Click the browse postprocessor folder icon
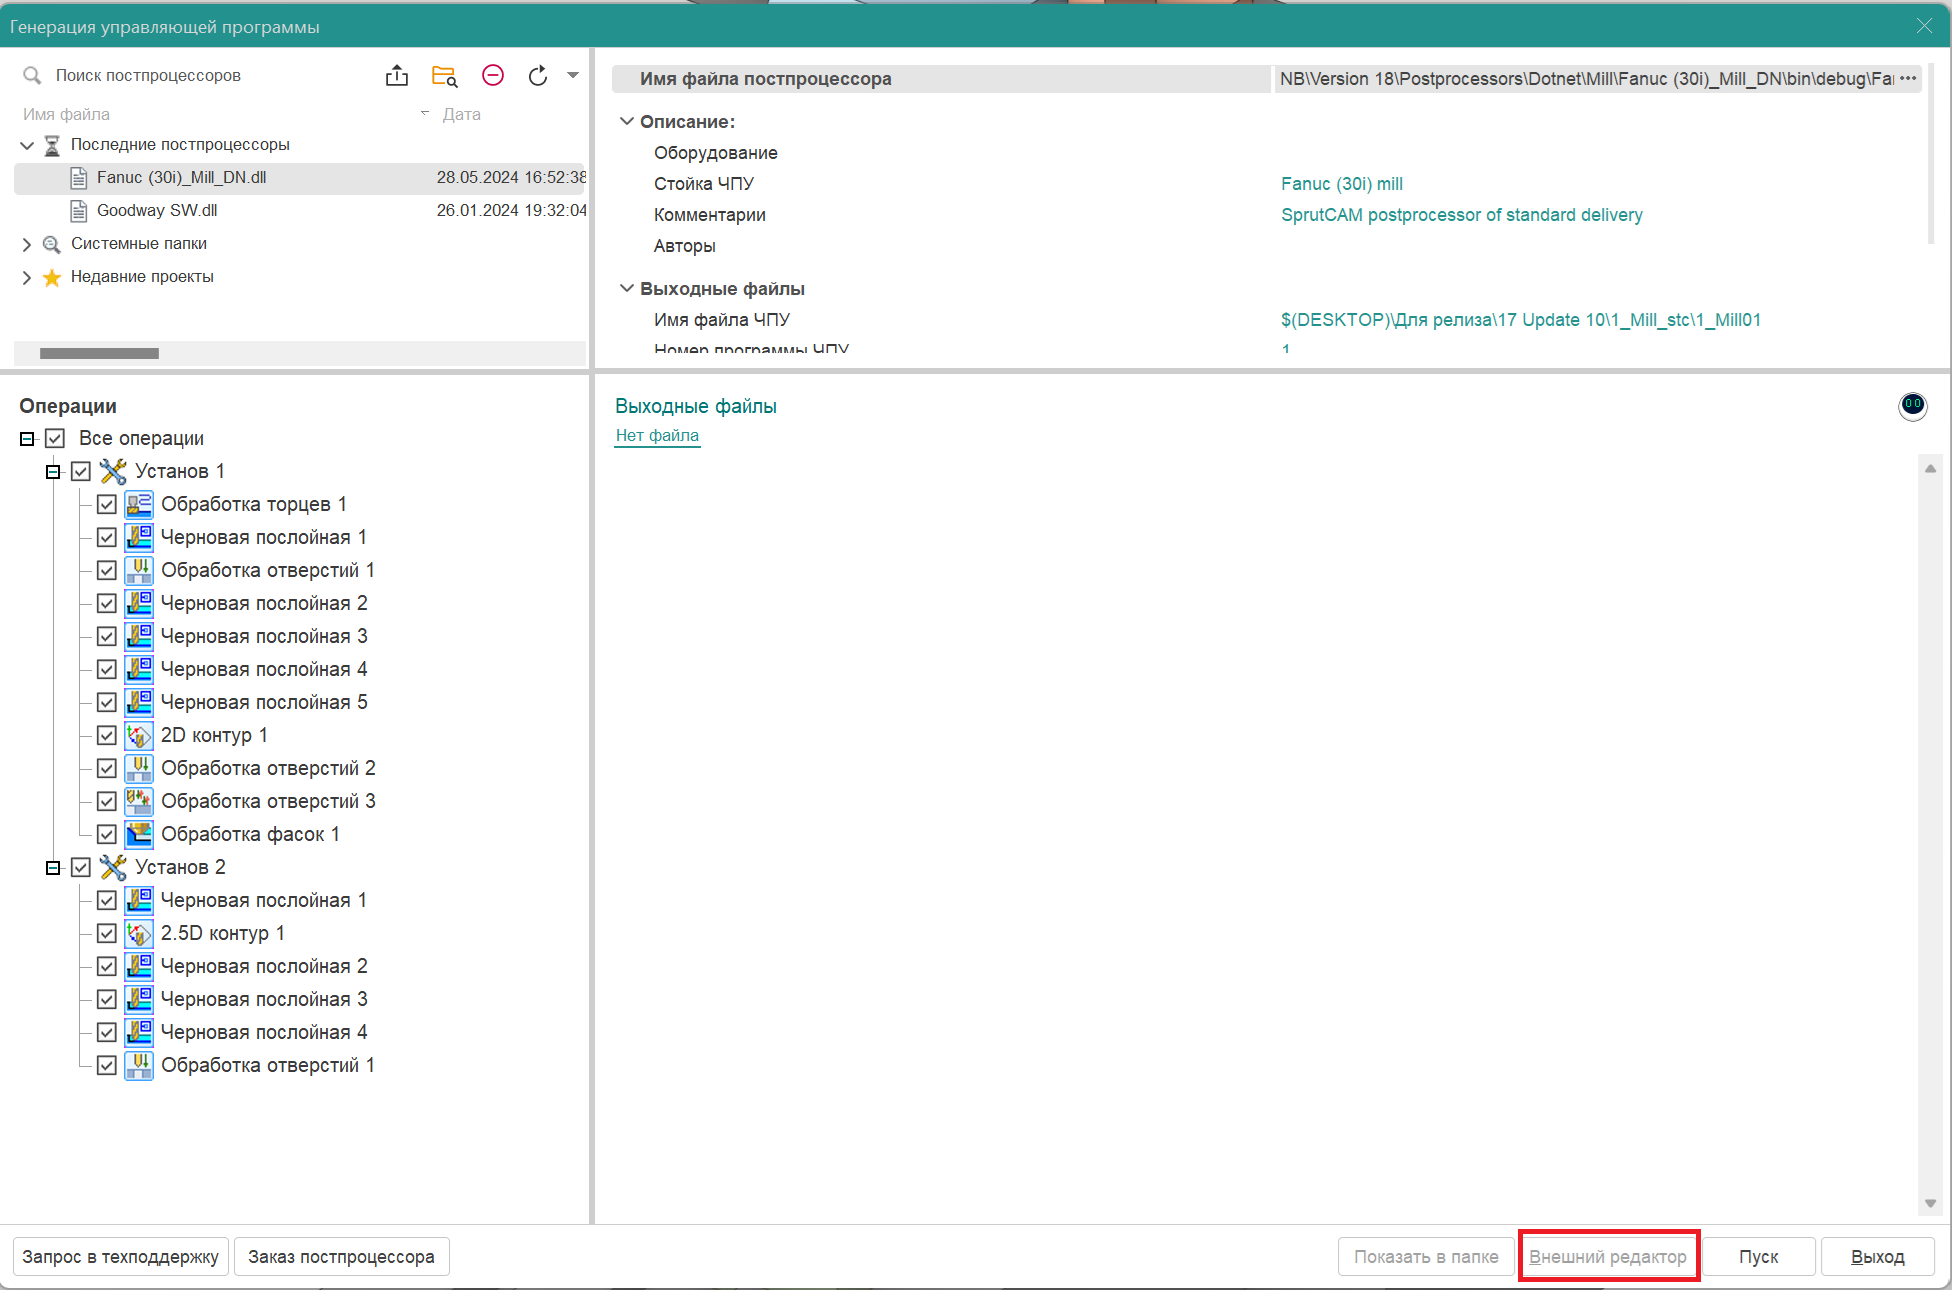Image resolution: width=1952 pixels, height=1290 pixels. 444,76
